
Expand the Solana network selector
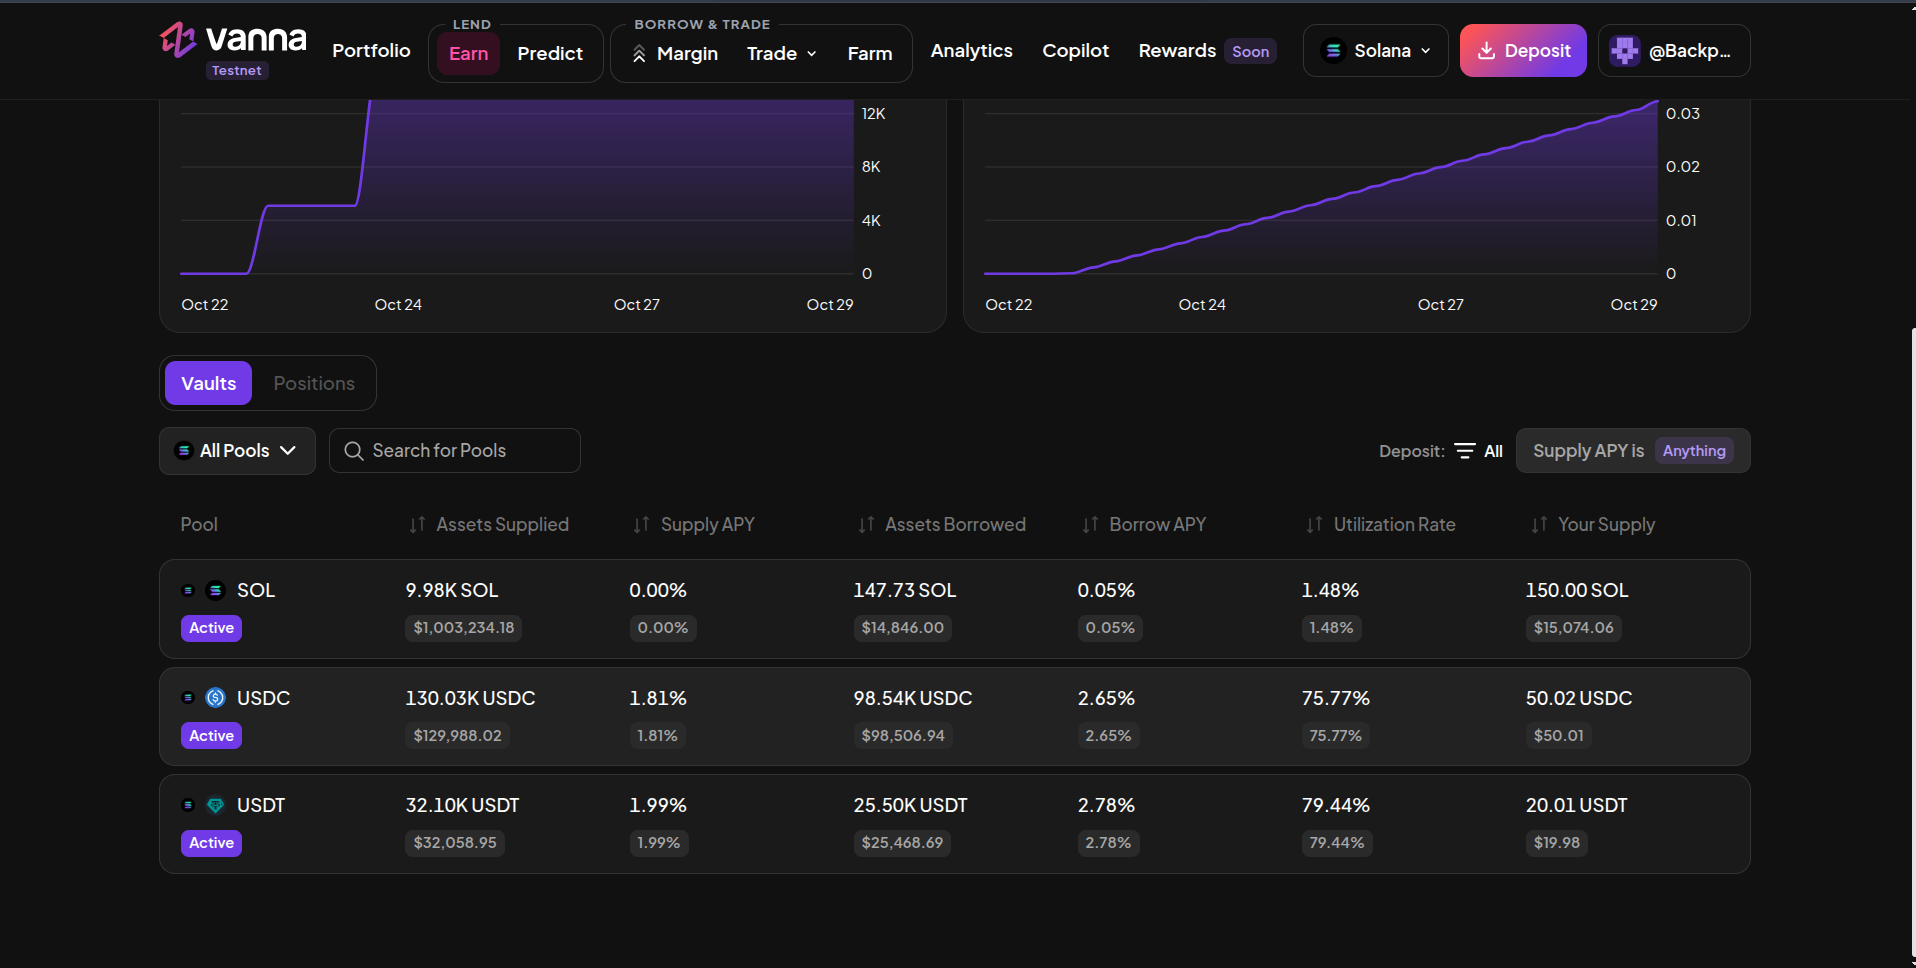click(x=1376, y=51)
